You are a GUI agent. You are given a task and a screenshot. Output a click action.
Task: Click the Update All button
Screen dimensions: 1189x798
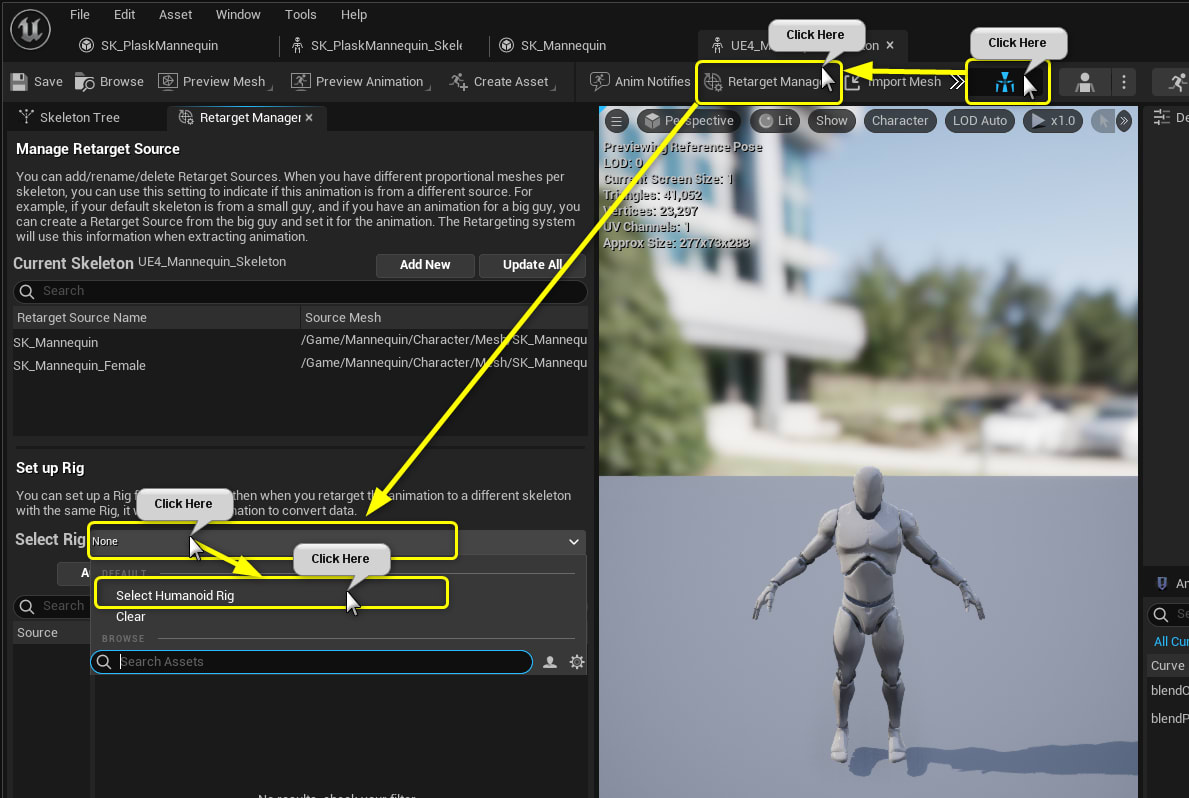click(x=532, y=265)
